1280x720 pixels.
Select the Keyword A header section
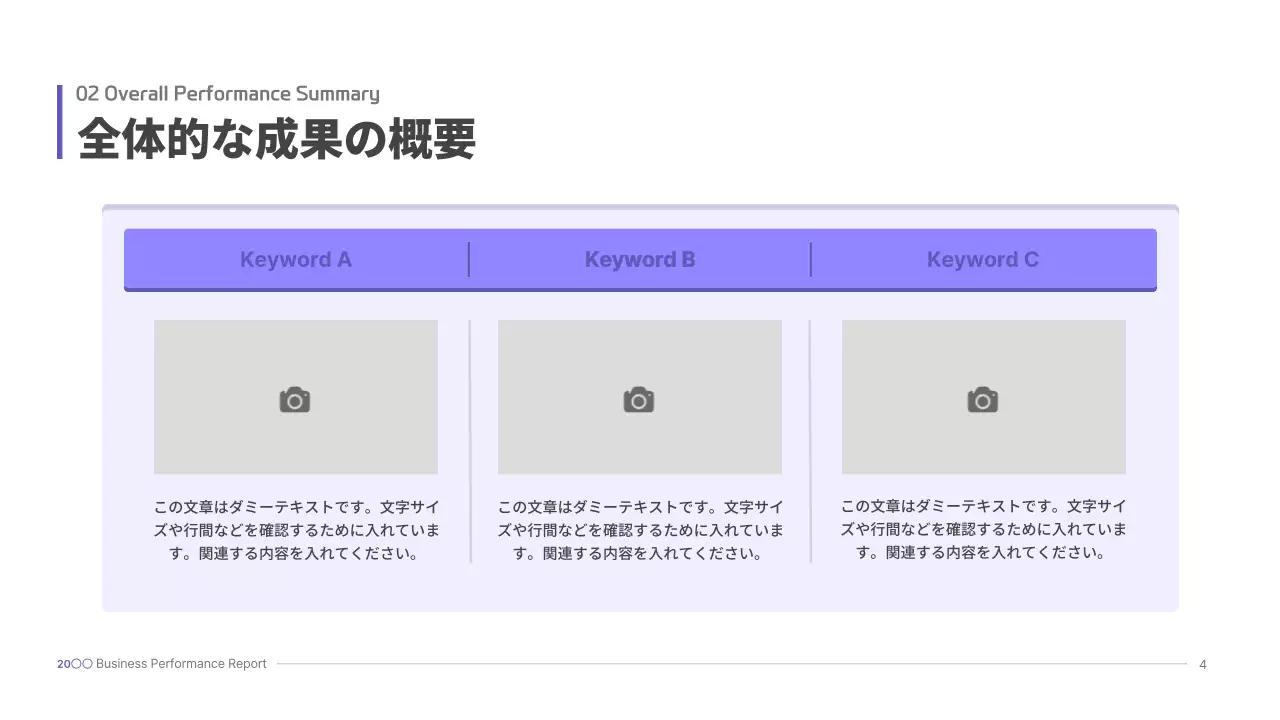295,259
